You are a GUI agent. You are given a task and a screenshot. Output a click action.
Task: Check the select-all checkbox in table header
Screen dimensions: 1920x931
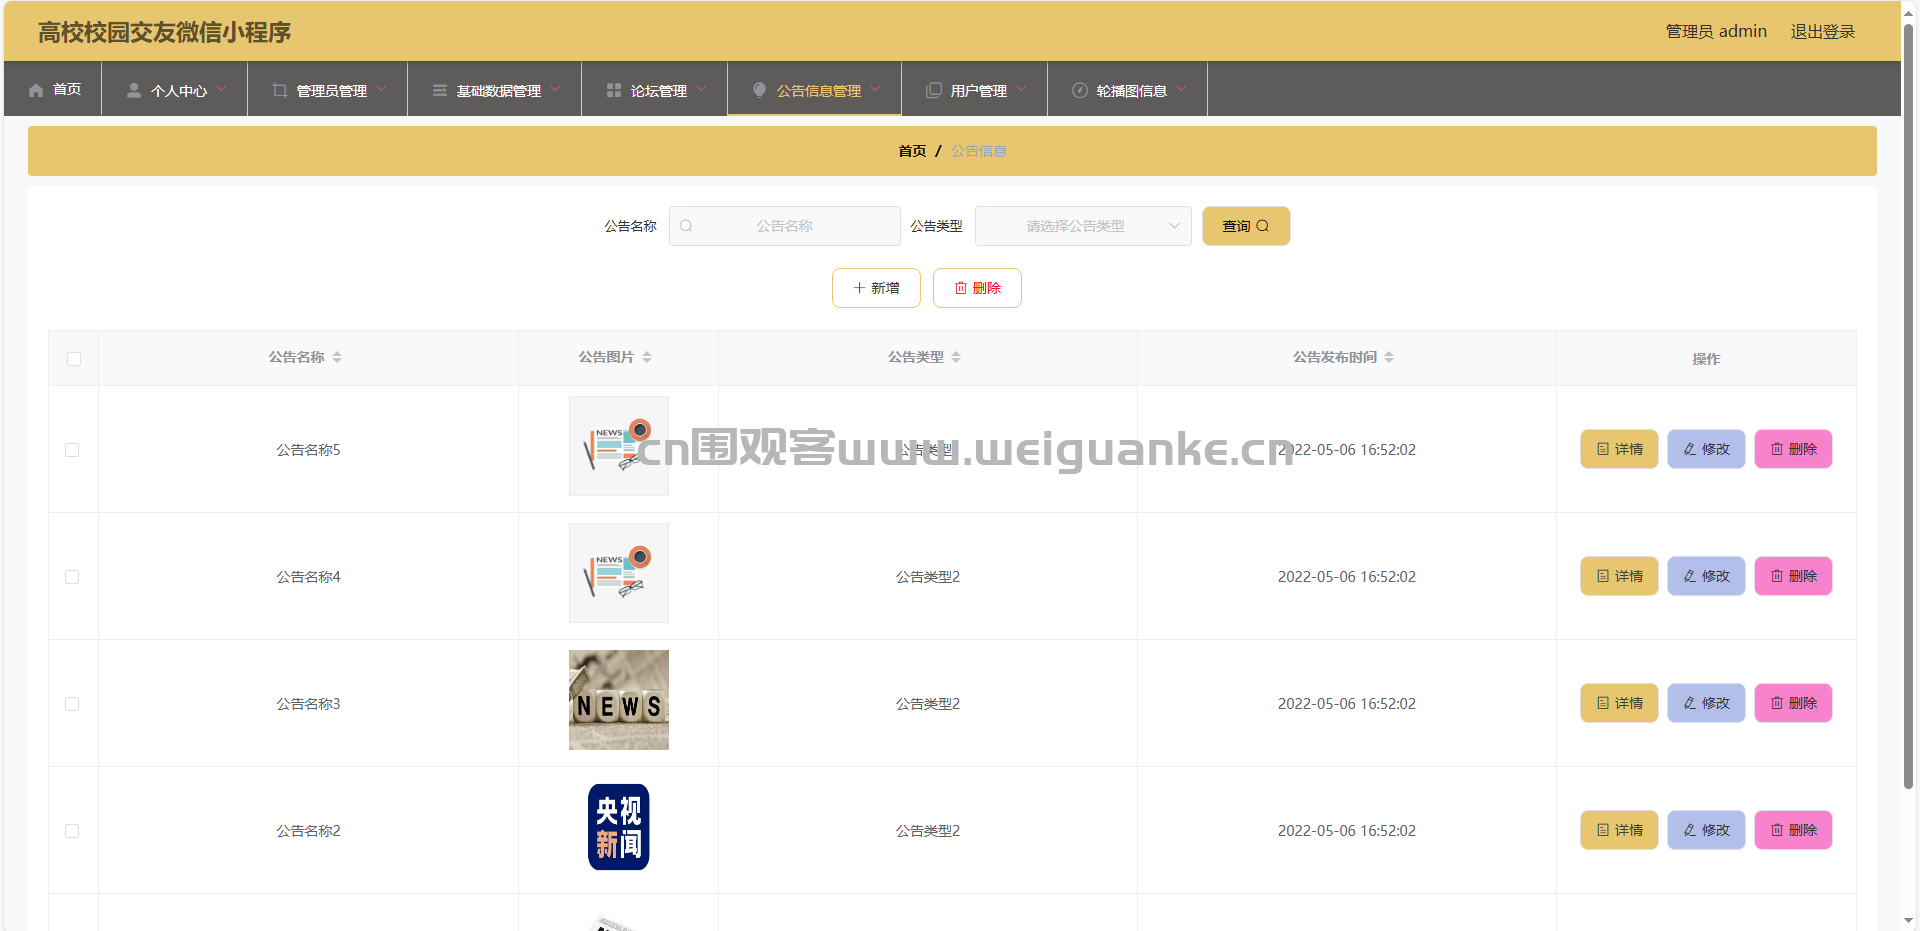74,359
